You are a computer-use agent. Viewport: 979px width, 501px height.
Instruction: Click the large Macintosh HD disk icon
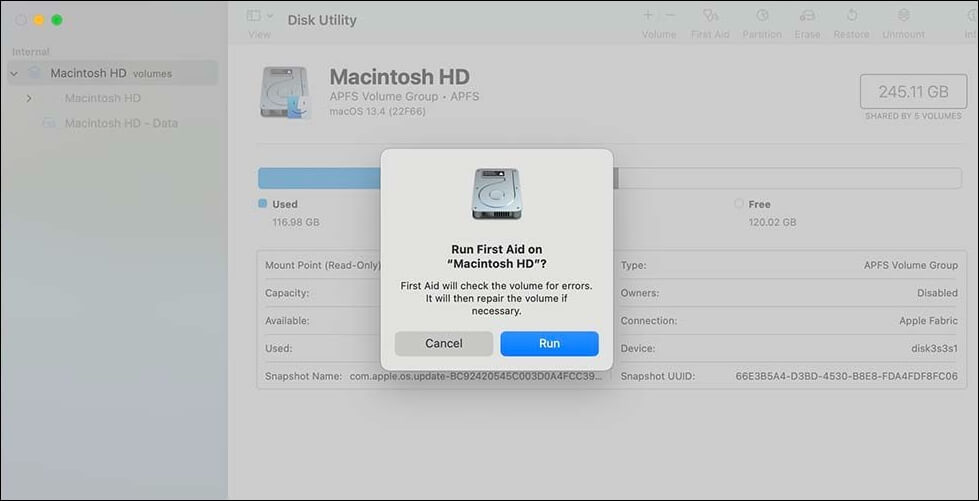286,92
